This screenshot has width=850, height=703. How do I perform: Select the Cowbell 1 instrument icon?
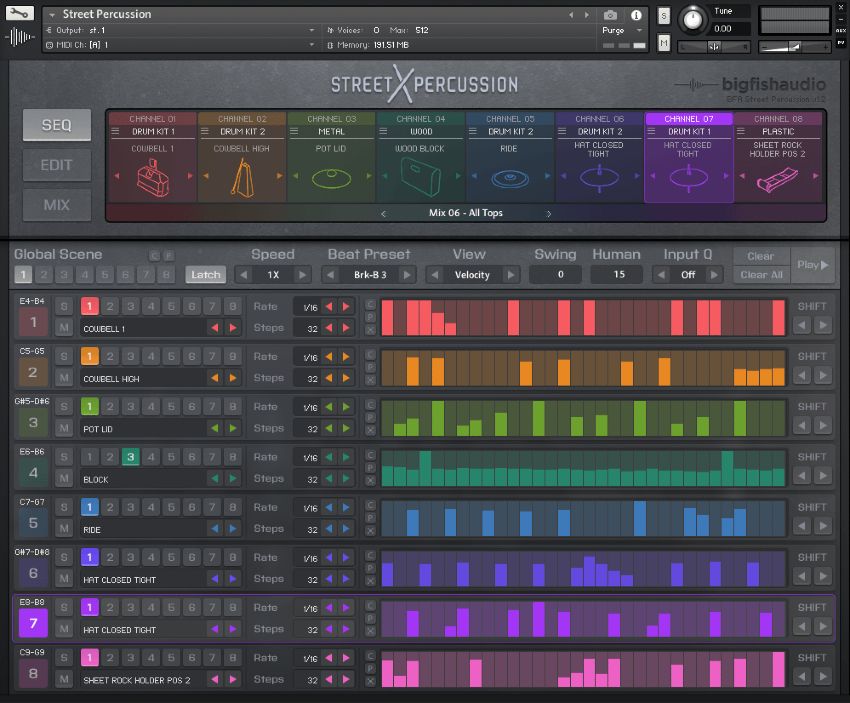(x=153, y=179)
